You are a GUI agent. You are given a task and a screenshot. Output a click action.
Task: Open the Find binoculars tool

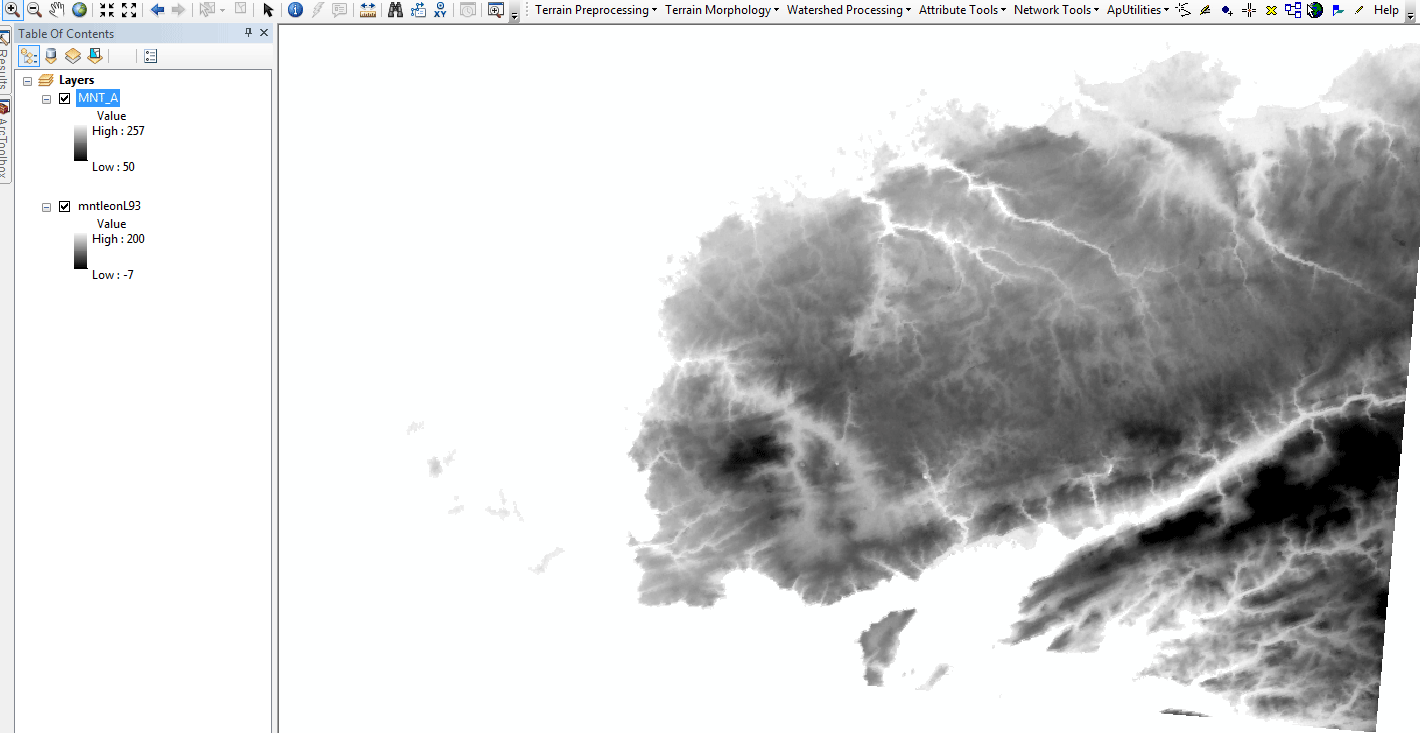pos(395,10)
